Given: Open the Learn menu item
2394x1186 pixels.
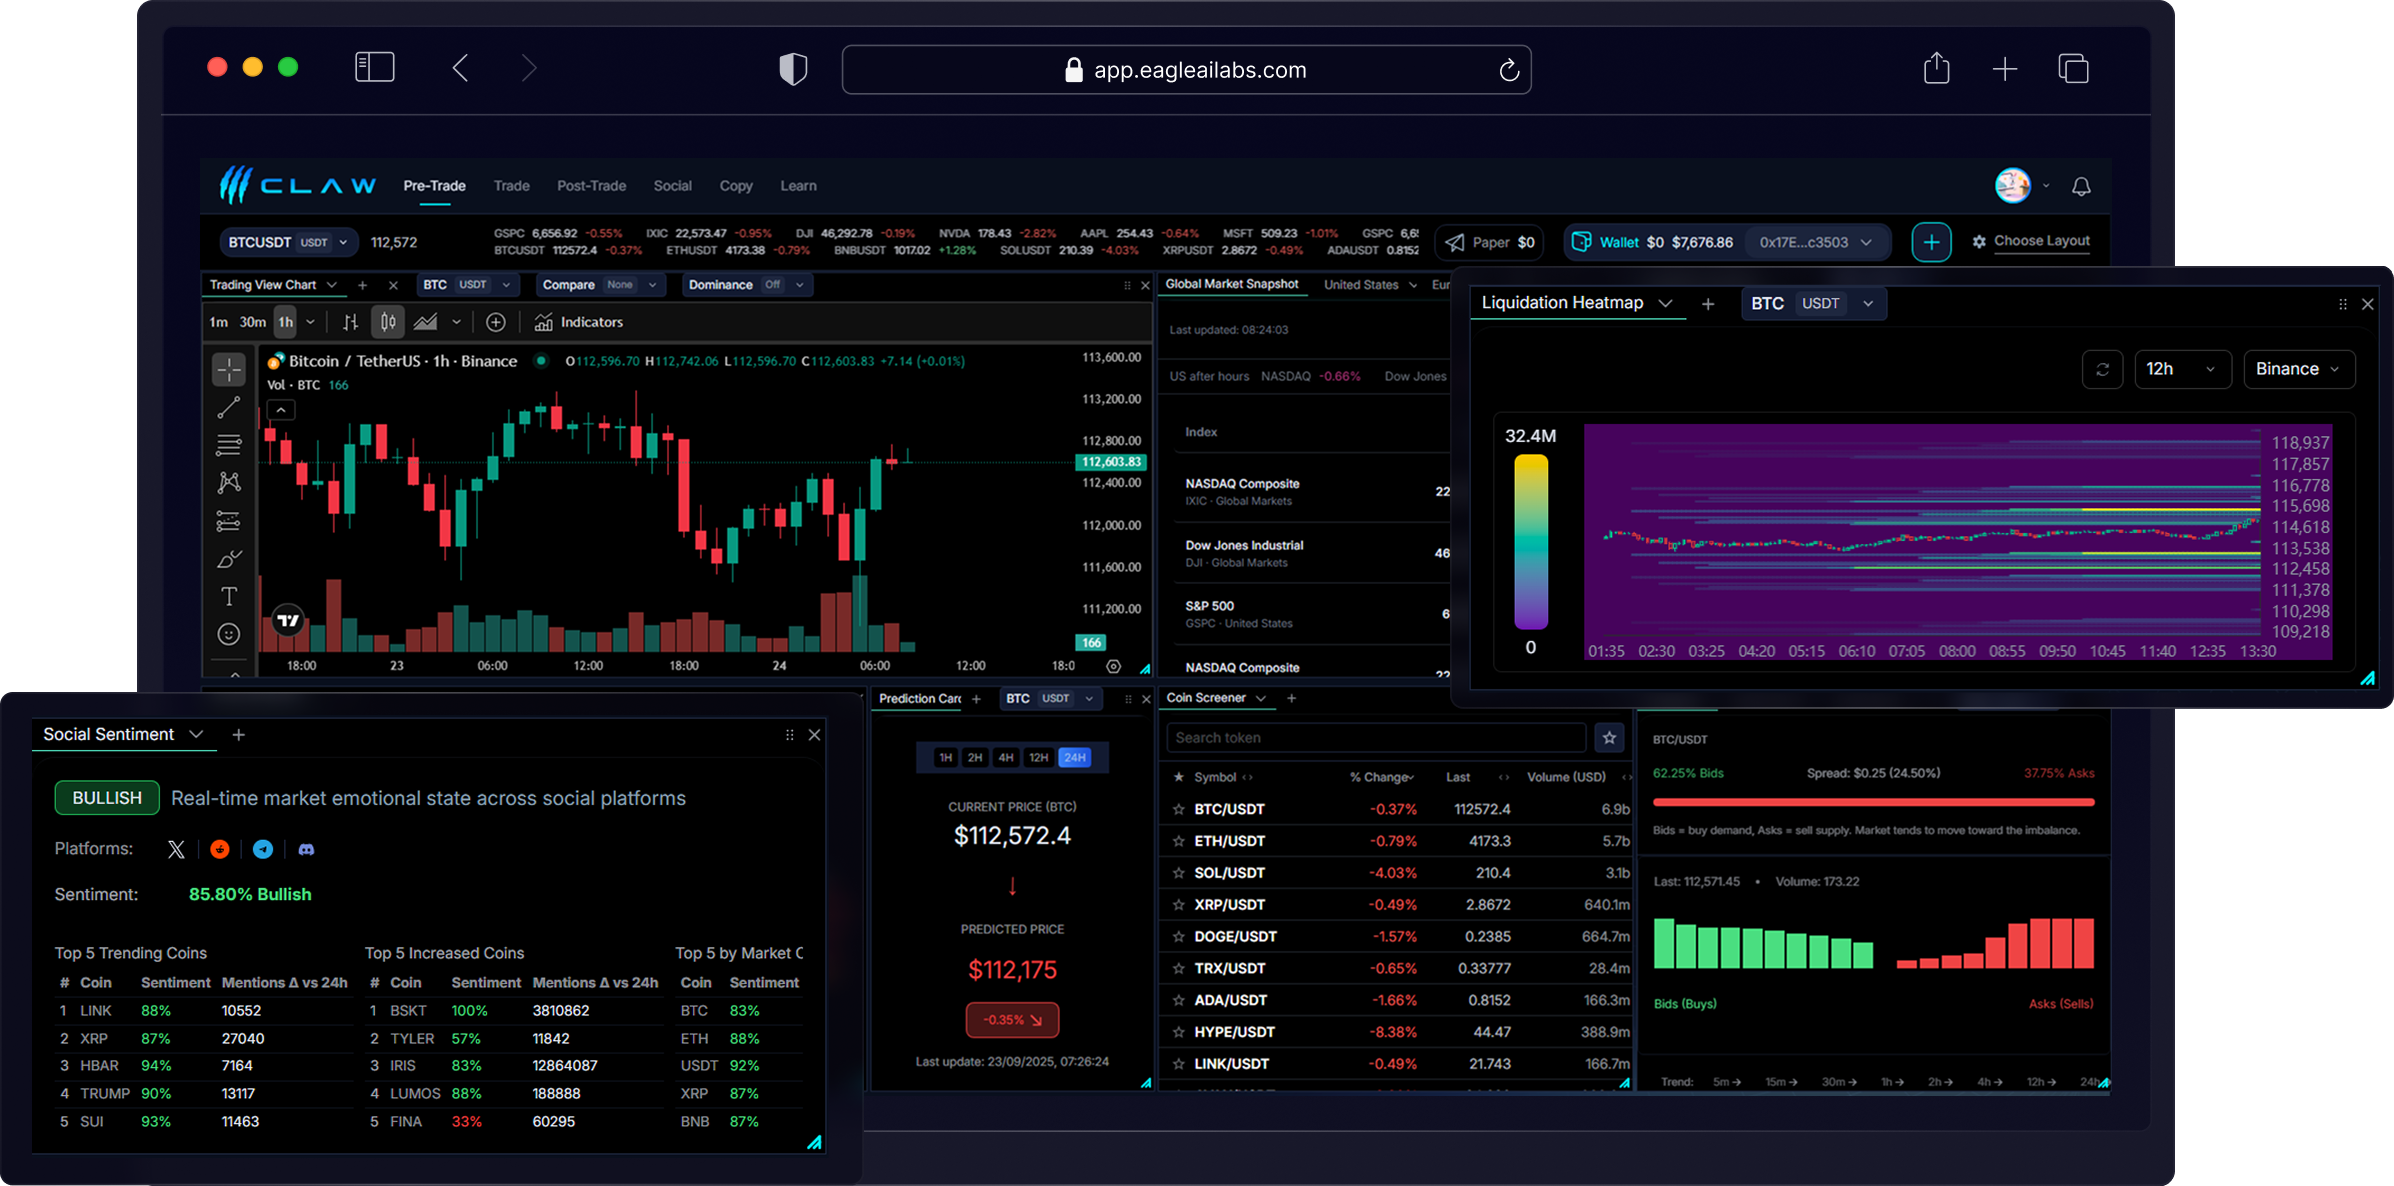Looking at the screenshot, I should click(x=798, y=186).
